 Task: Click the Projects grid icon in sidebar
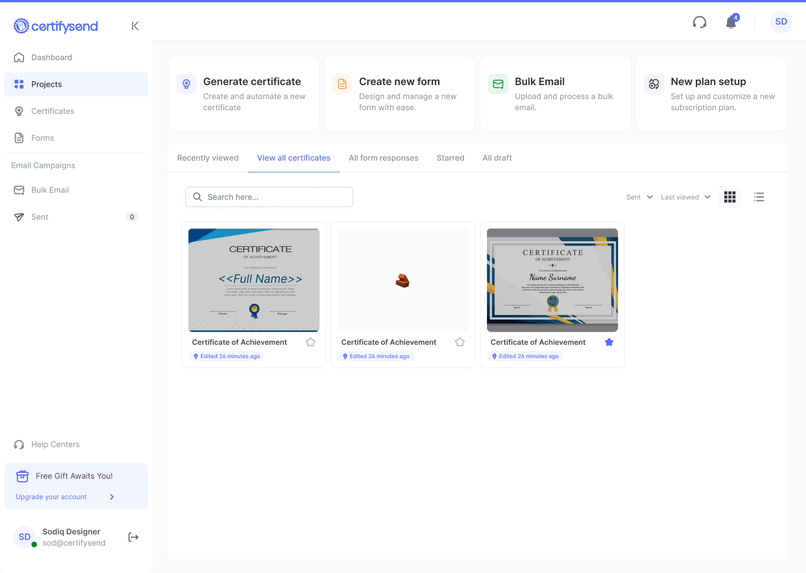pos(19,84)
